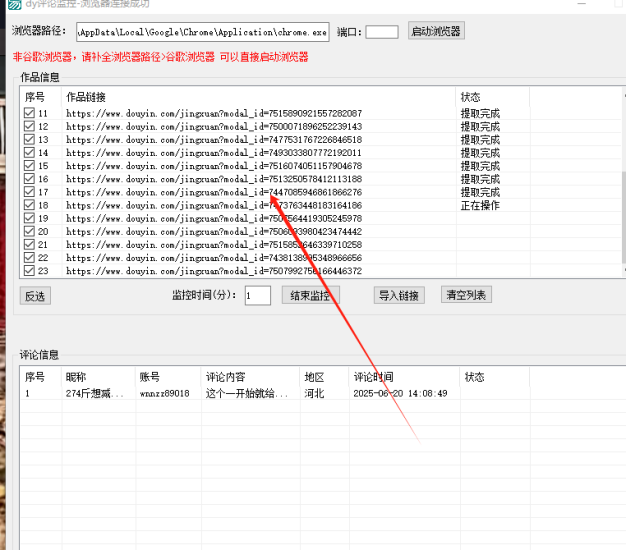
Task: Toggle the checkbox for row 18
Action: [x=29, y=205]
